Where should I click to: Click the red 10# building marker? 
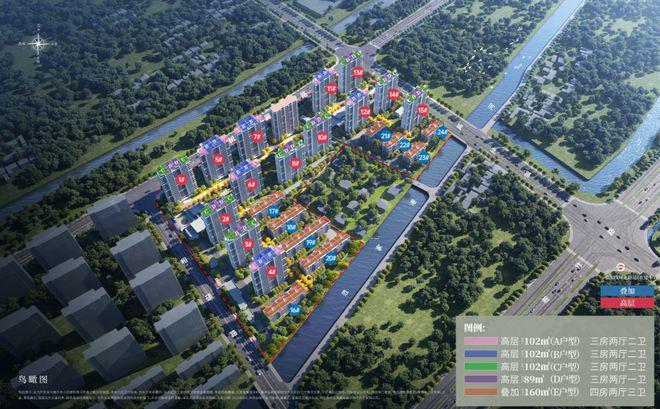322,137
